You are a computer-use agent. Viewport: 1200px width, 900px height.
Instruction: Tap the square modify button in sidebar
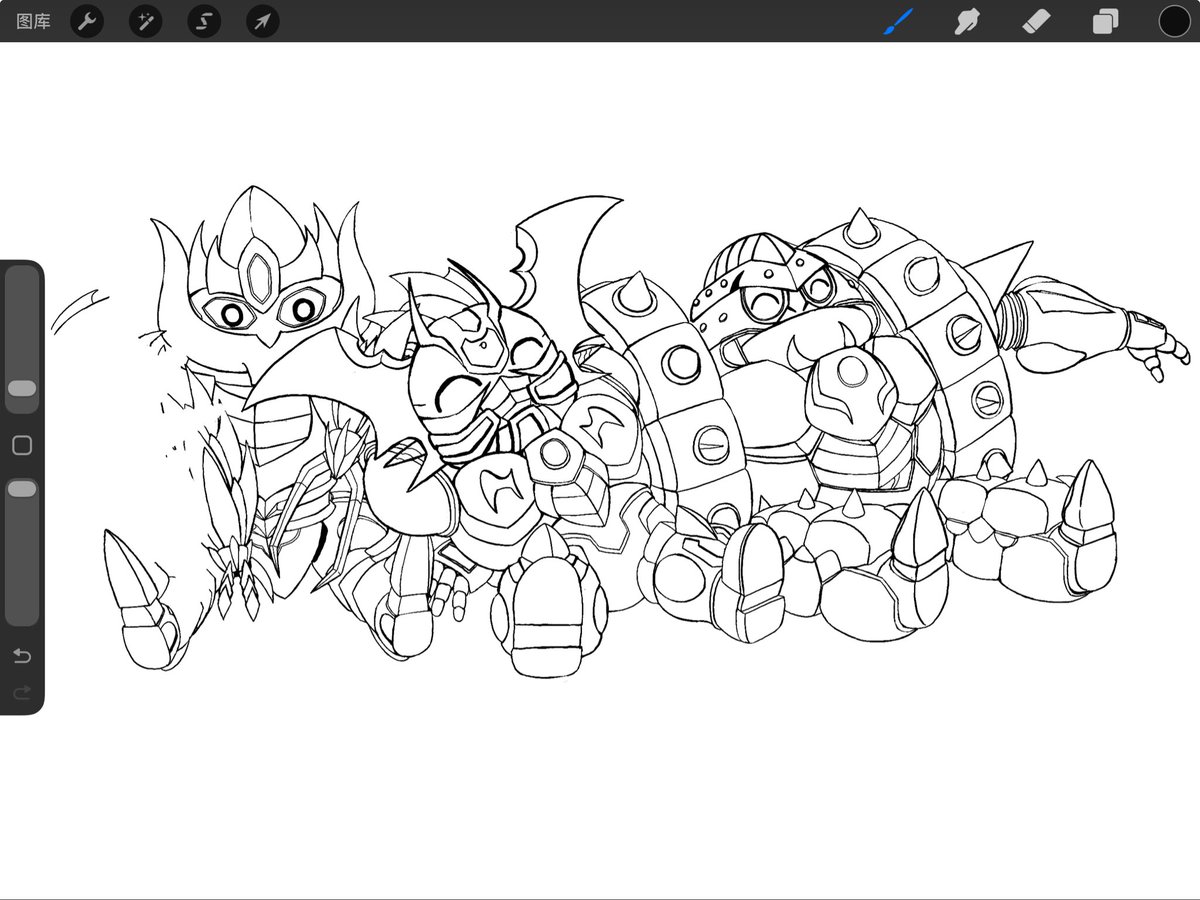pos(21,445)
